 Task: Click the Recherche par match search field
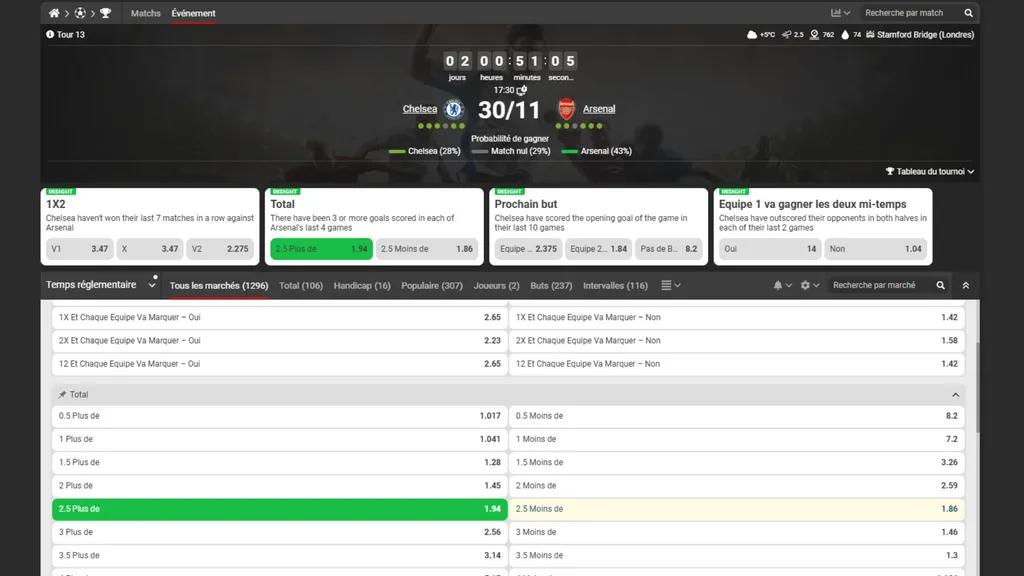(x=905, y=13)
